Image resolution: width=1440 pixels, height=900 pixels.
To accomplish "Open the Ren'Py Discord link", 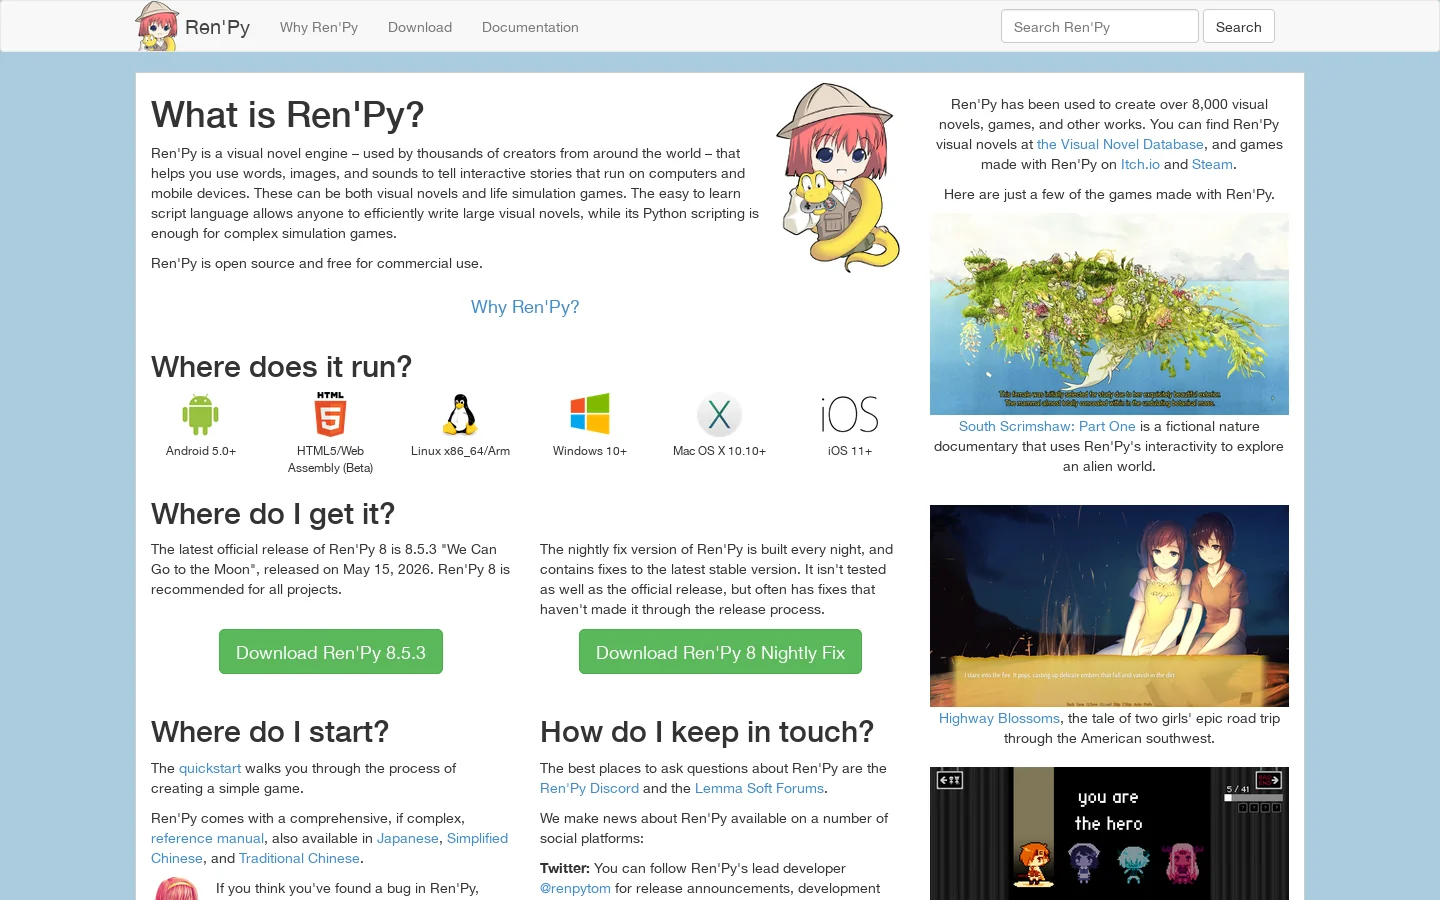I will tap(589, 788).
